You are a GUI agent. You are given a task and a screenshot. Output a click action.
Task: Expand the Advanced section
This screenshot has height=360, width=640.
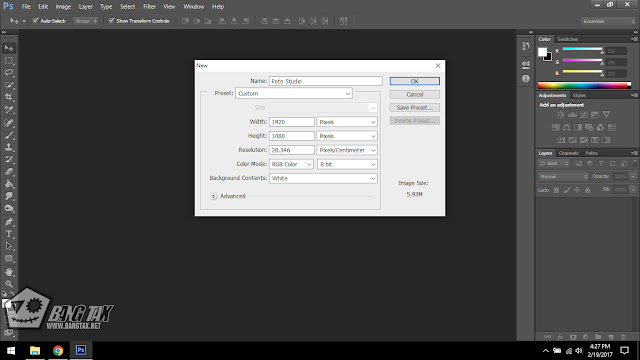pos(213,196)
